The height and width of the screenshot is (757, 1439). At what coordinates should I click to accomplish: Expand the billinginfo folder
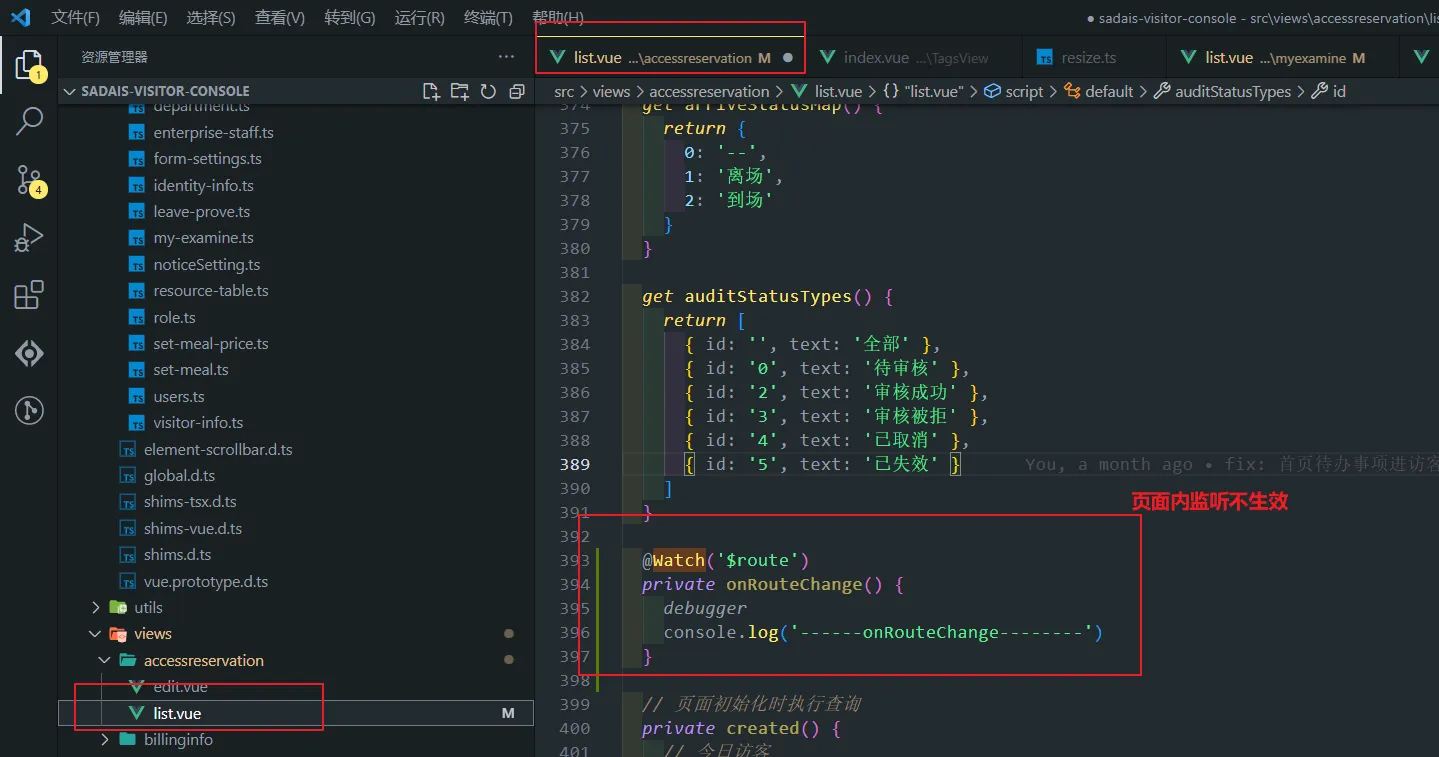pyautogui.click(x=178, y=740)
